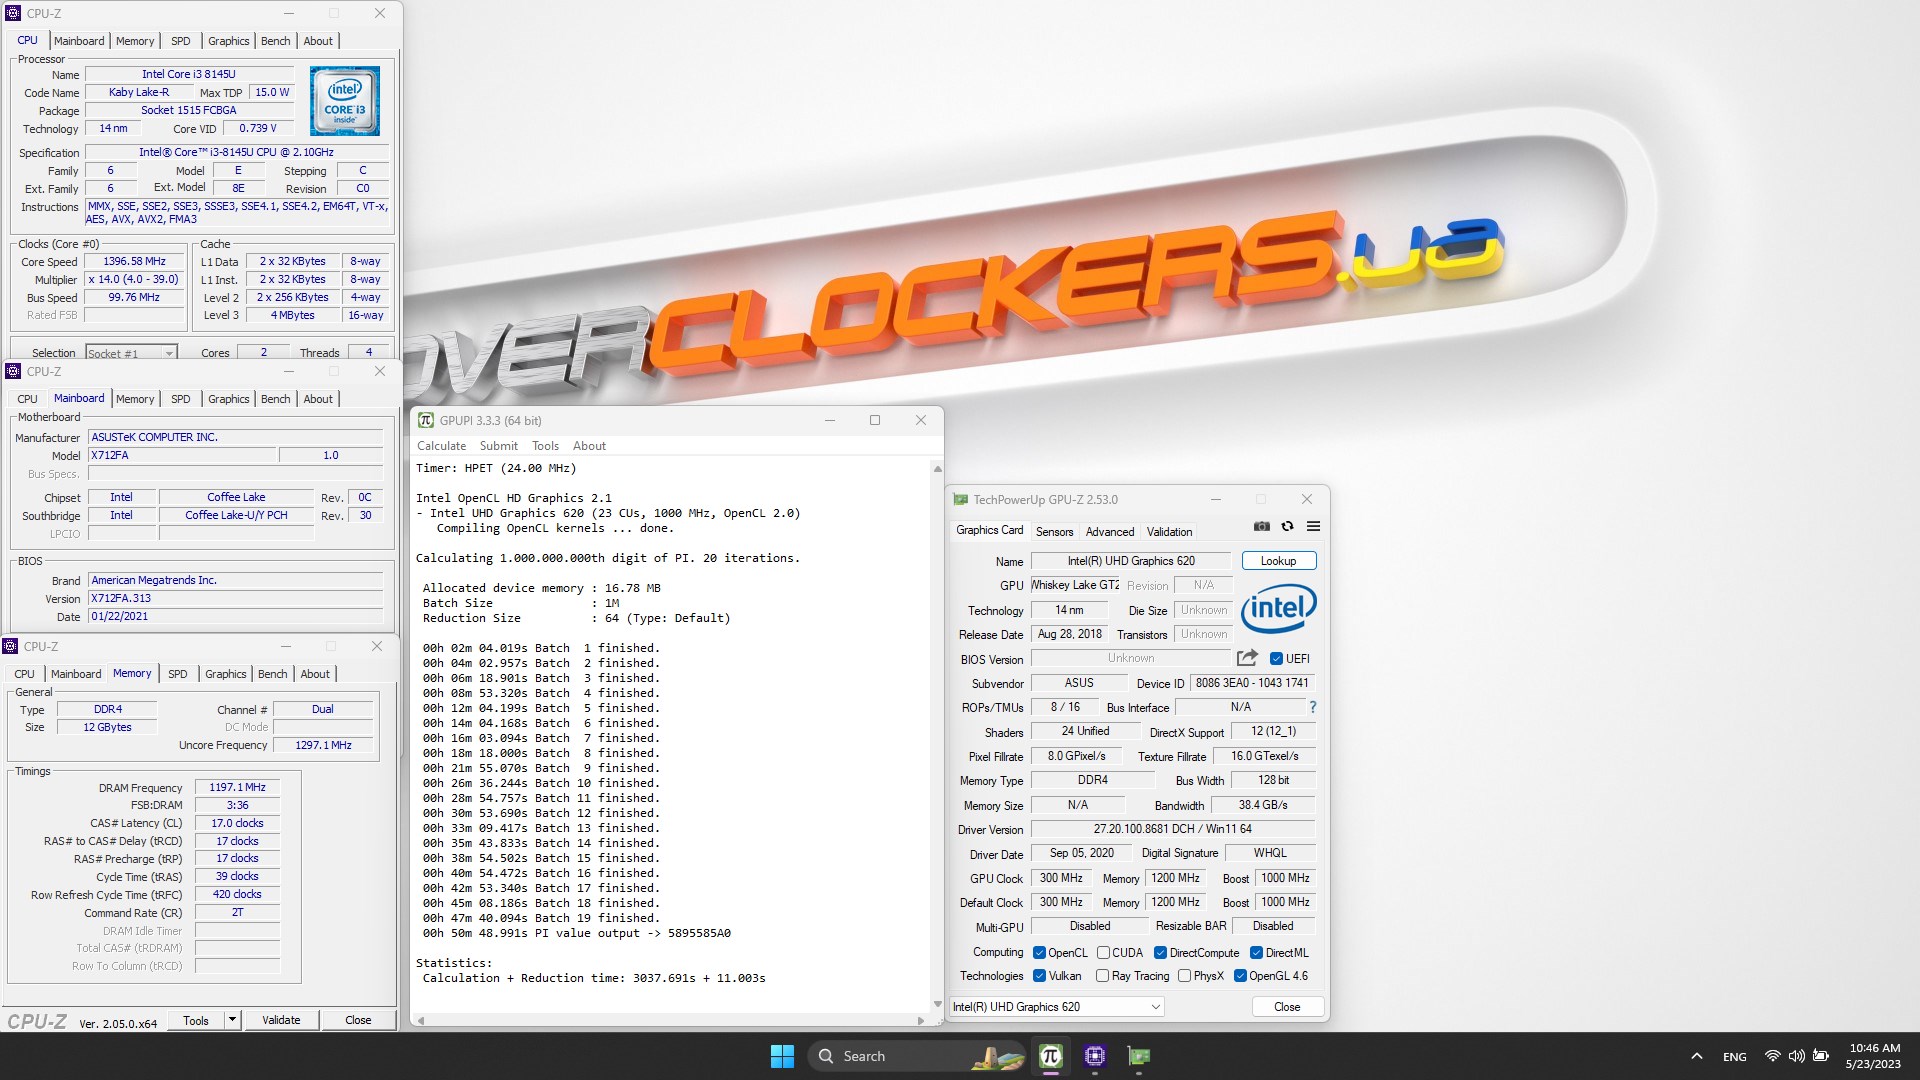The image size is (1920, 1080).
Task: Open Windows Start button
Action: (x=782, y=1056)
